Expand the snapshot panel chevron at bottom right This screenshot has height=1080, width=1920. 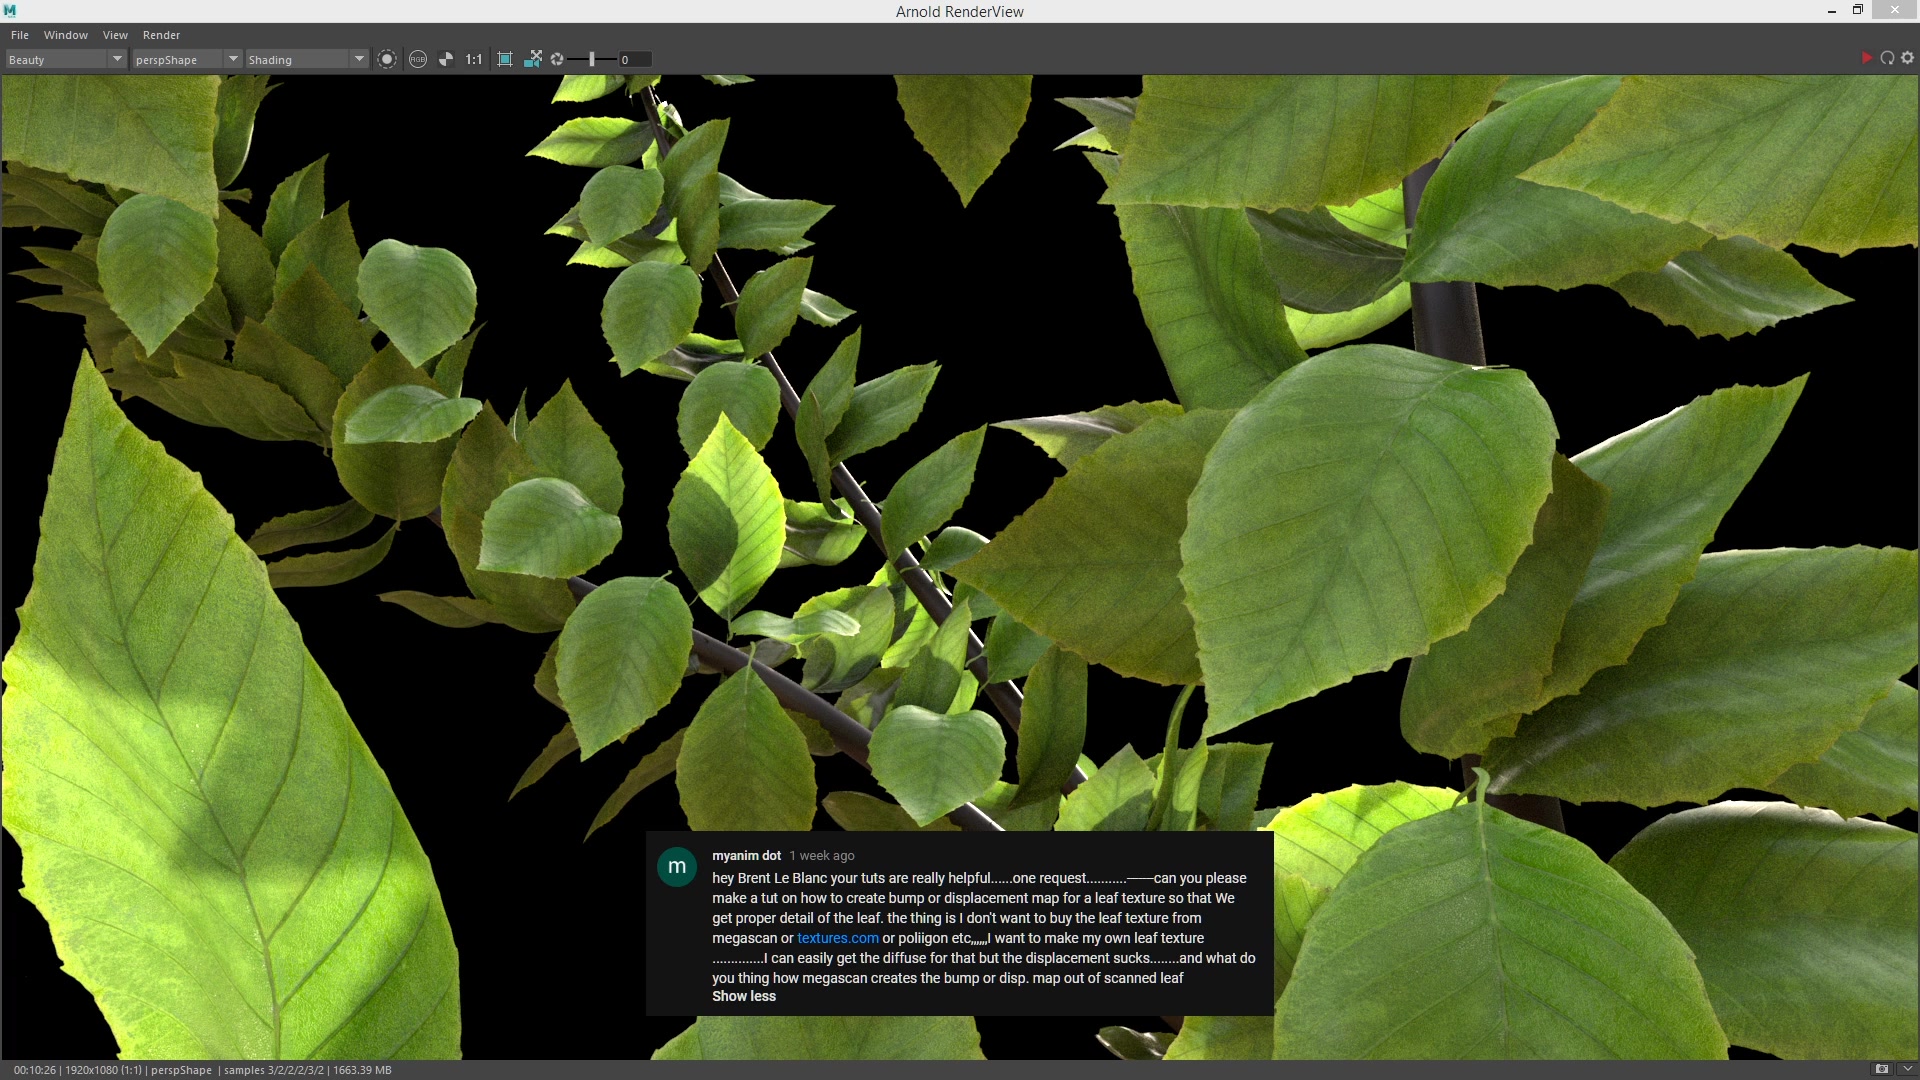click(x=1906, y=1069)
